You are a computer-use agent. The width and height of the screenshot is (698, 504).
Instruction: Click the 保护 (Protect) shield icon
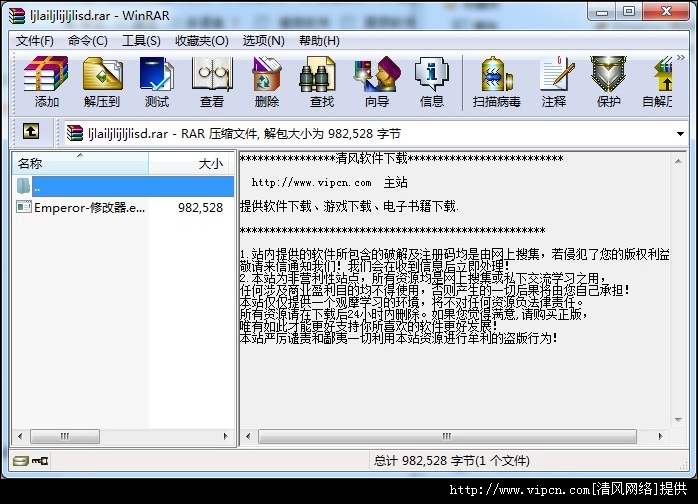pos(609,81)
